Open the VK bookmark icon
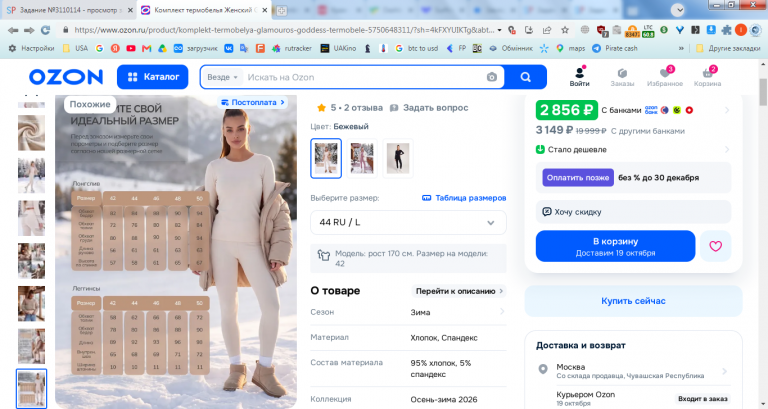 tap(229, 48)
